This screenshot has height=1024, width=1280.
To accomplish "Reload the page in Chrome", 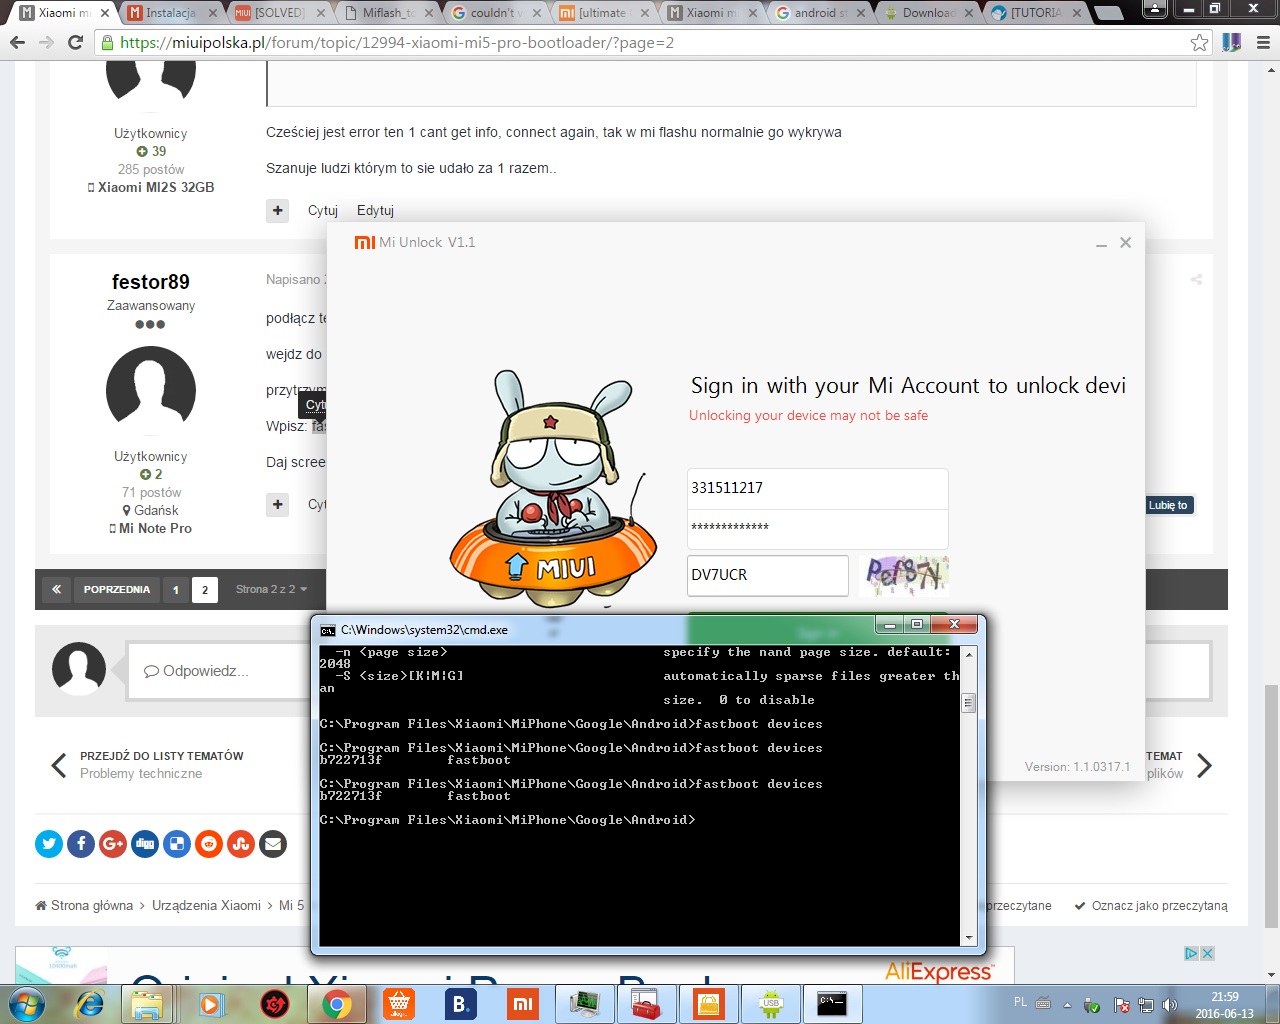I will (x=75, y=43).
